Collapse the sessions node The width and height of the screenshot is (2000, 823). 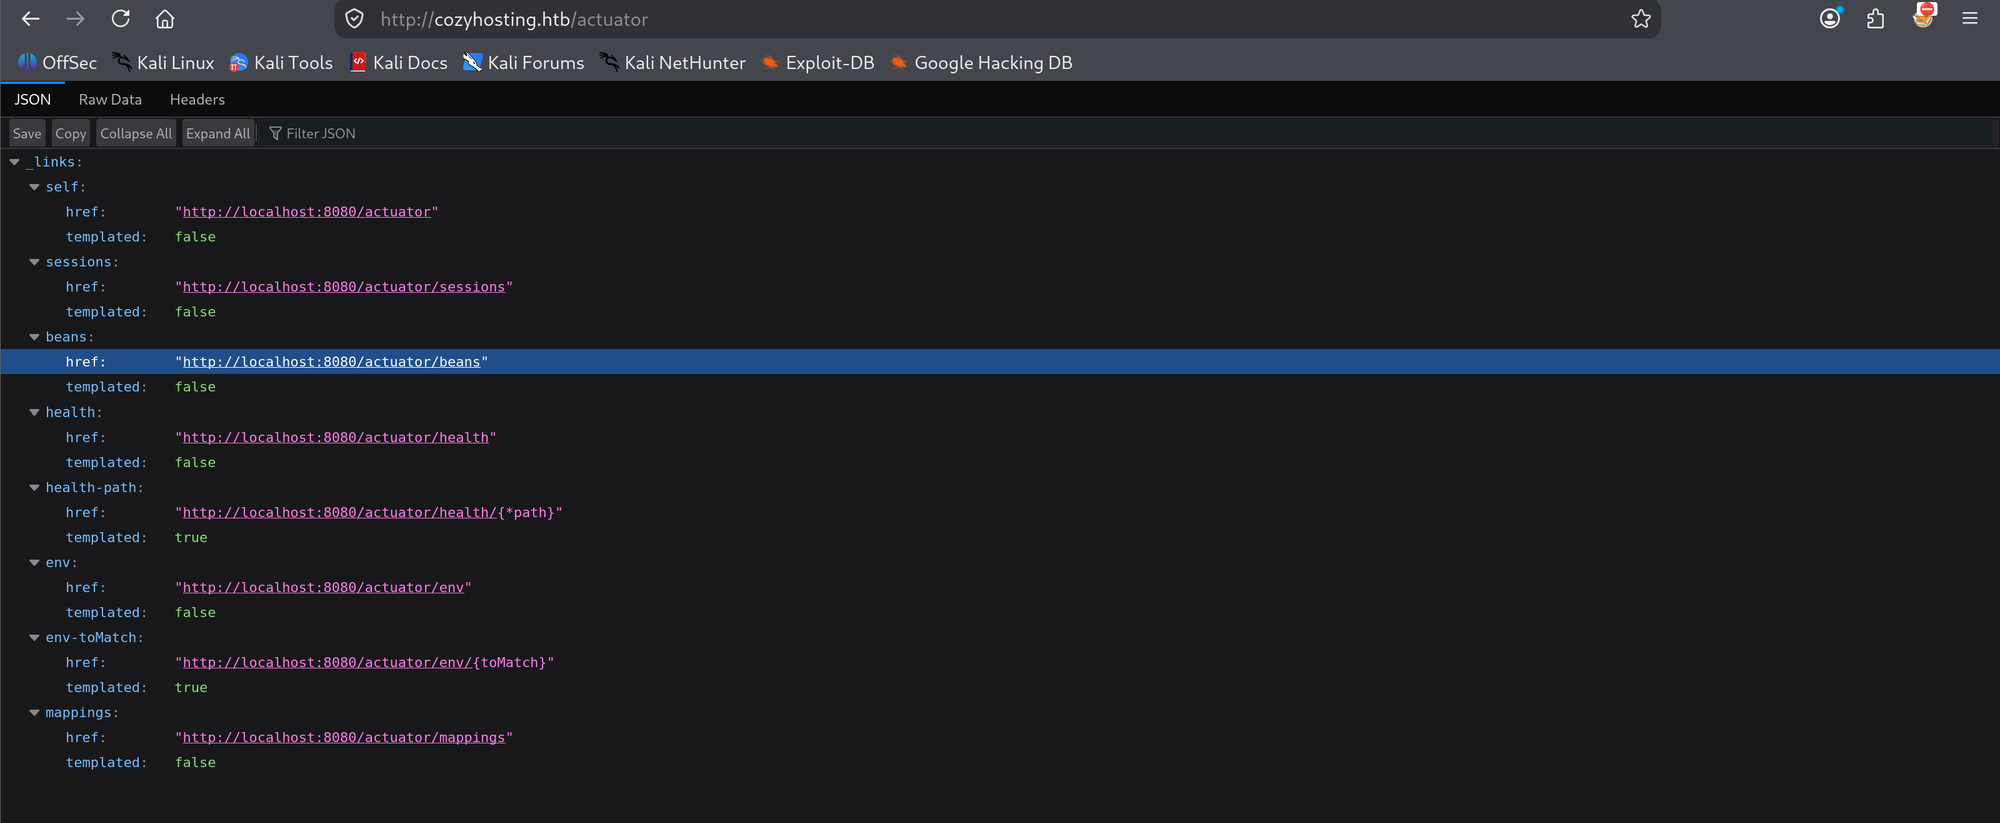34,262
